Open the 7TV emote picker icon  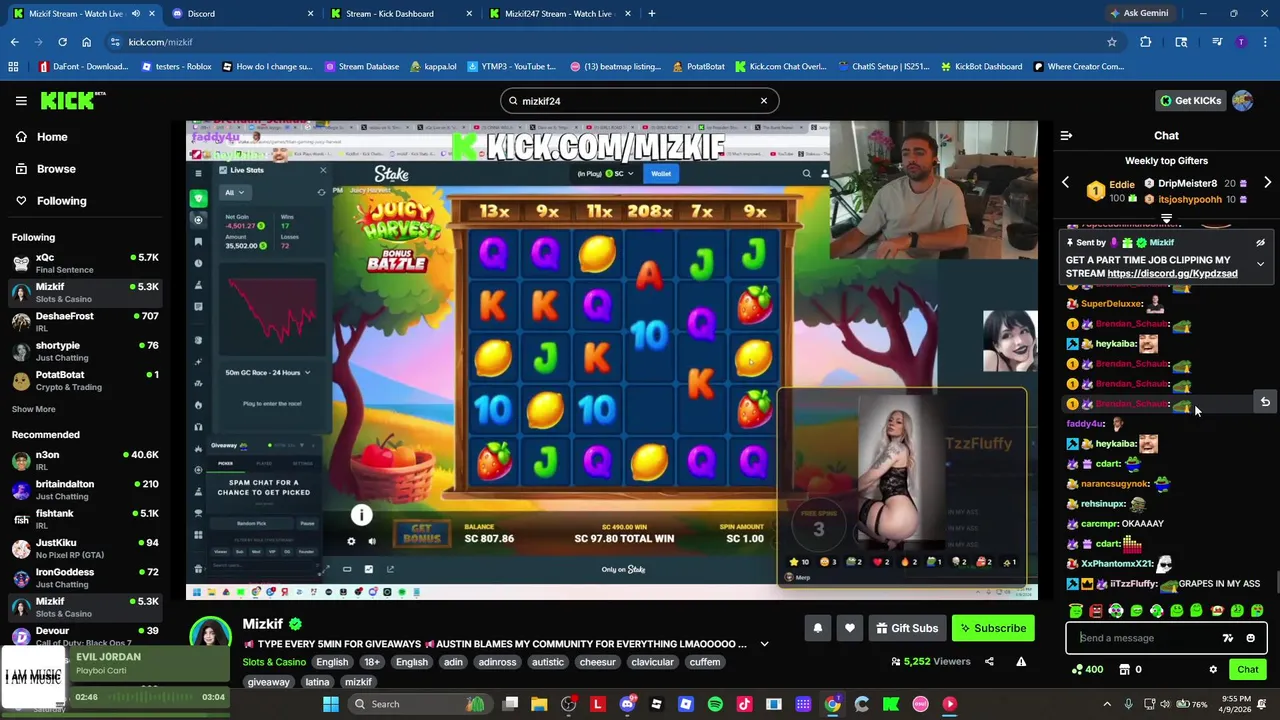(1228, 638)
